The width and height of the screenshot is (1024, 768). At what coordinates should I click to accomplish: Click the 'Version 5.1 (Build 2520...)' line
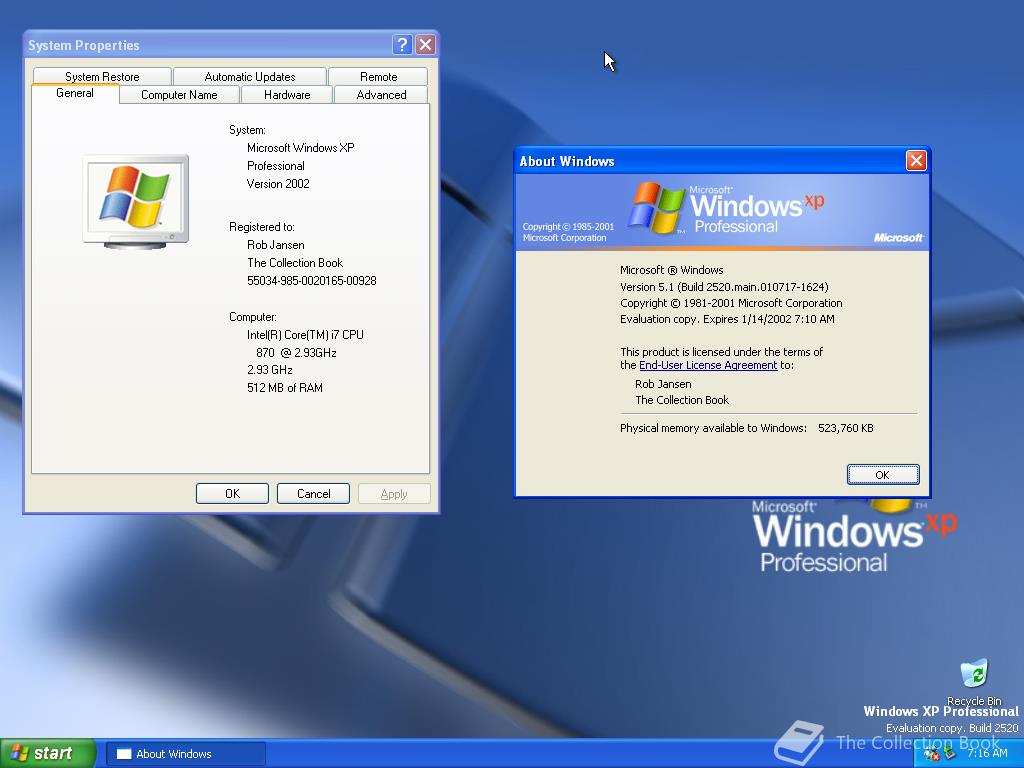[x=724, y=287]
